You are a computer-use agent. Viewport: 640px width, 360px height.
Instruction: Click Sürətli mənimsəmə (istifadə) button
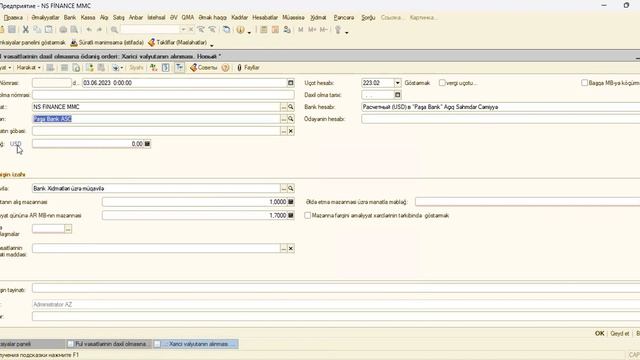(107, 42)
